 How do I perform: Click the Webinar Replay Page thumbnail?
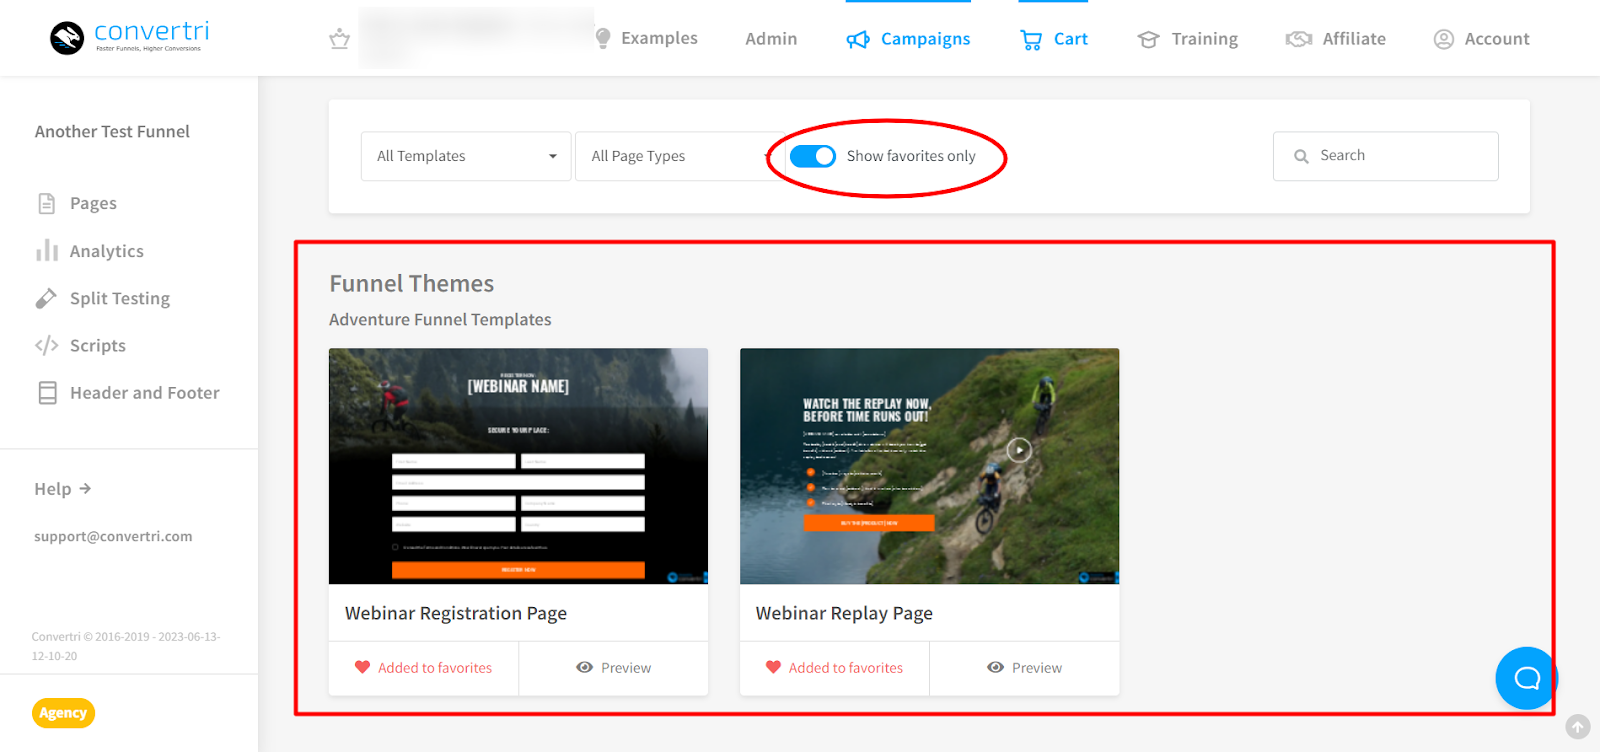(929, 466)
